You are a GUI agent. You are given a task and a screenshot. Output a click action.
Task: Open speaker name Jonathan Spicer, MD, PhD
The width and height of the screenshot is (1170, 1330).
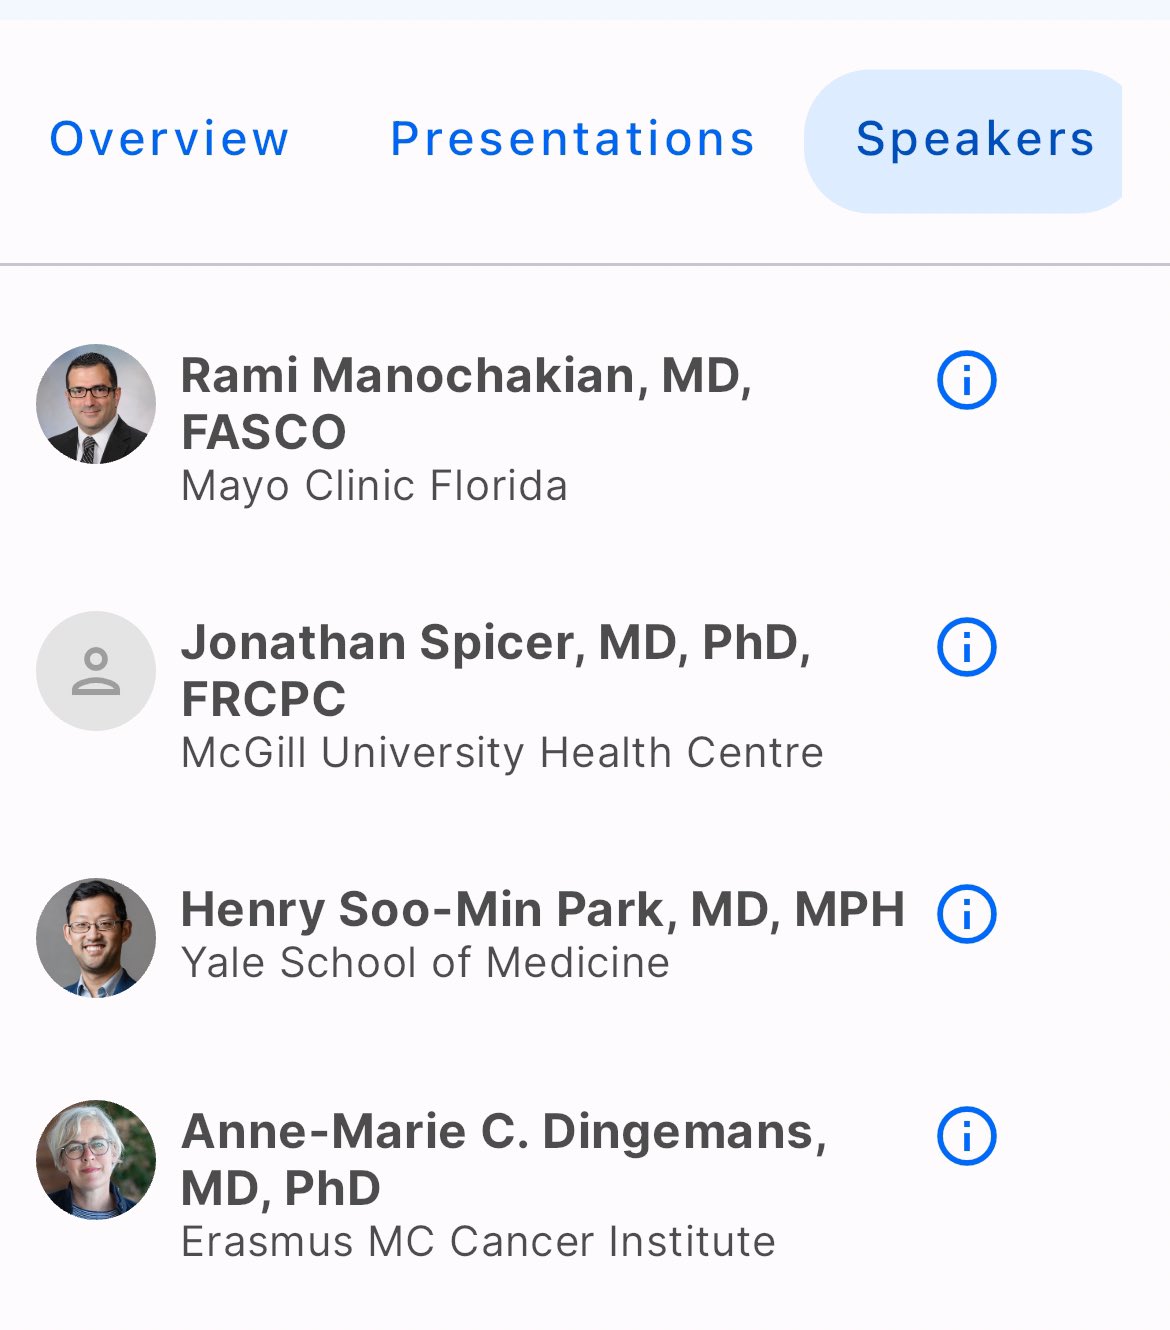[x=496, y=643]
